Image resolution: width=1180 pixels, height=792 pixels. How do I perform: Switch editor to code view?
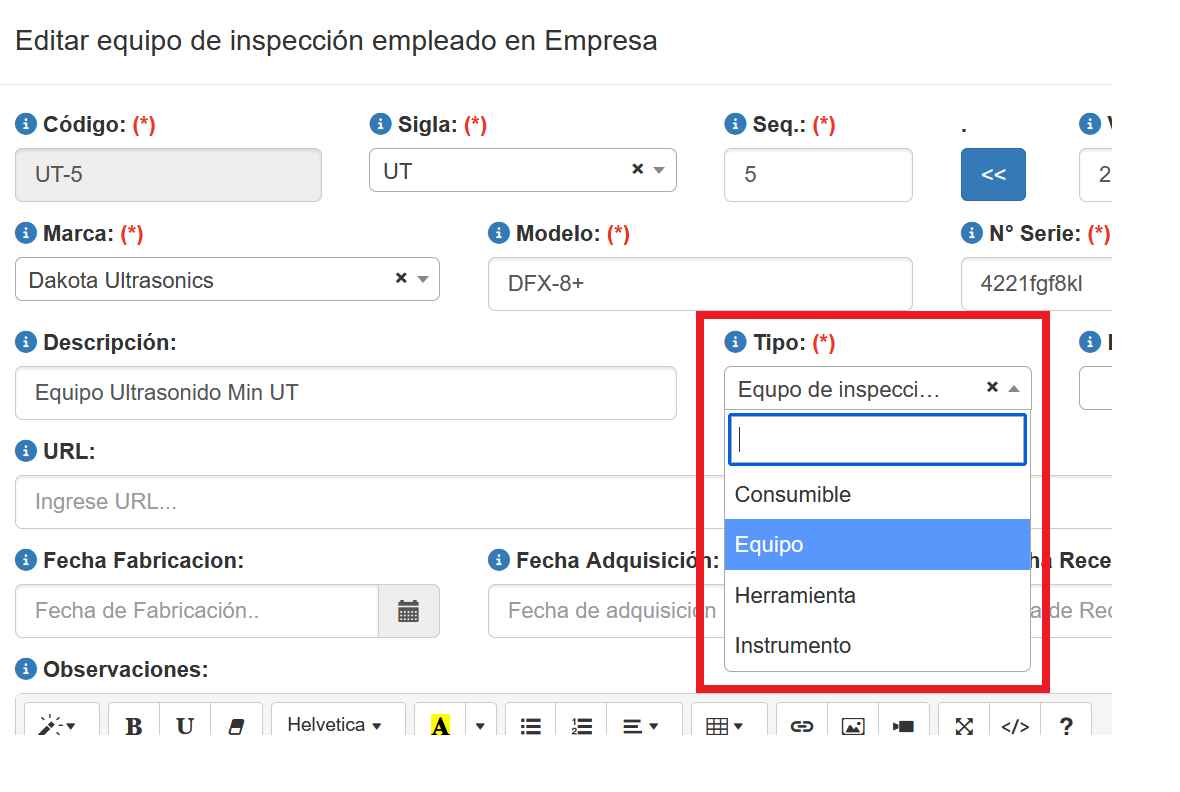pos(1015,725)
